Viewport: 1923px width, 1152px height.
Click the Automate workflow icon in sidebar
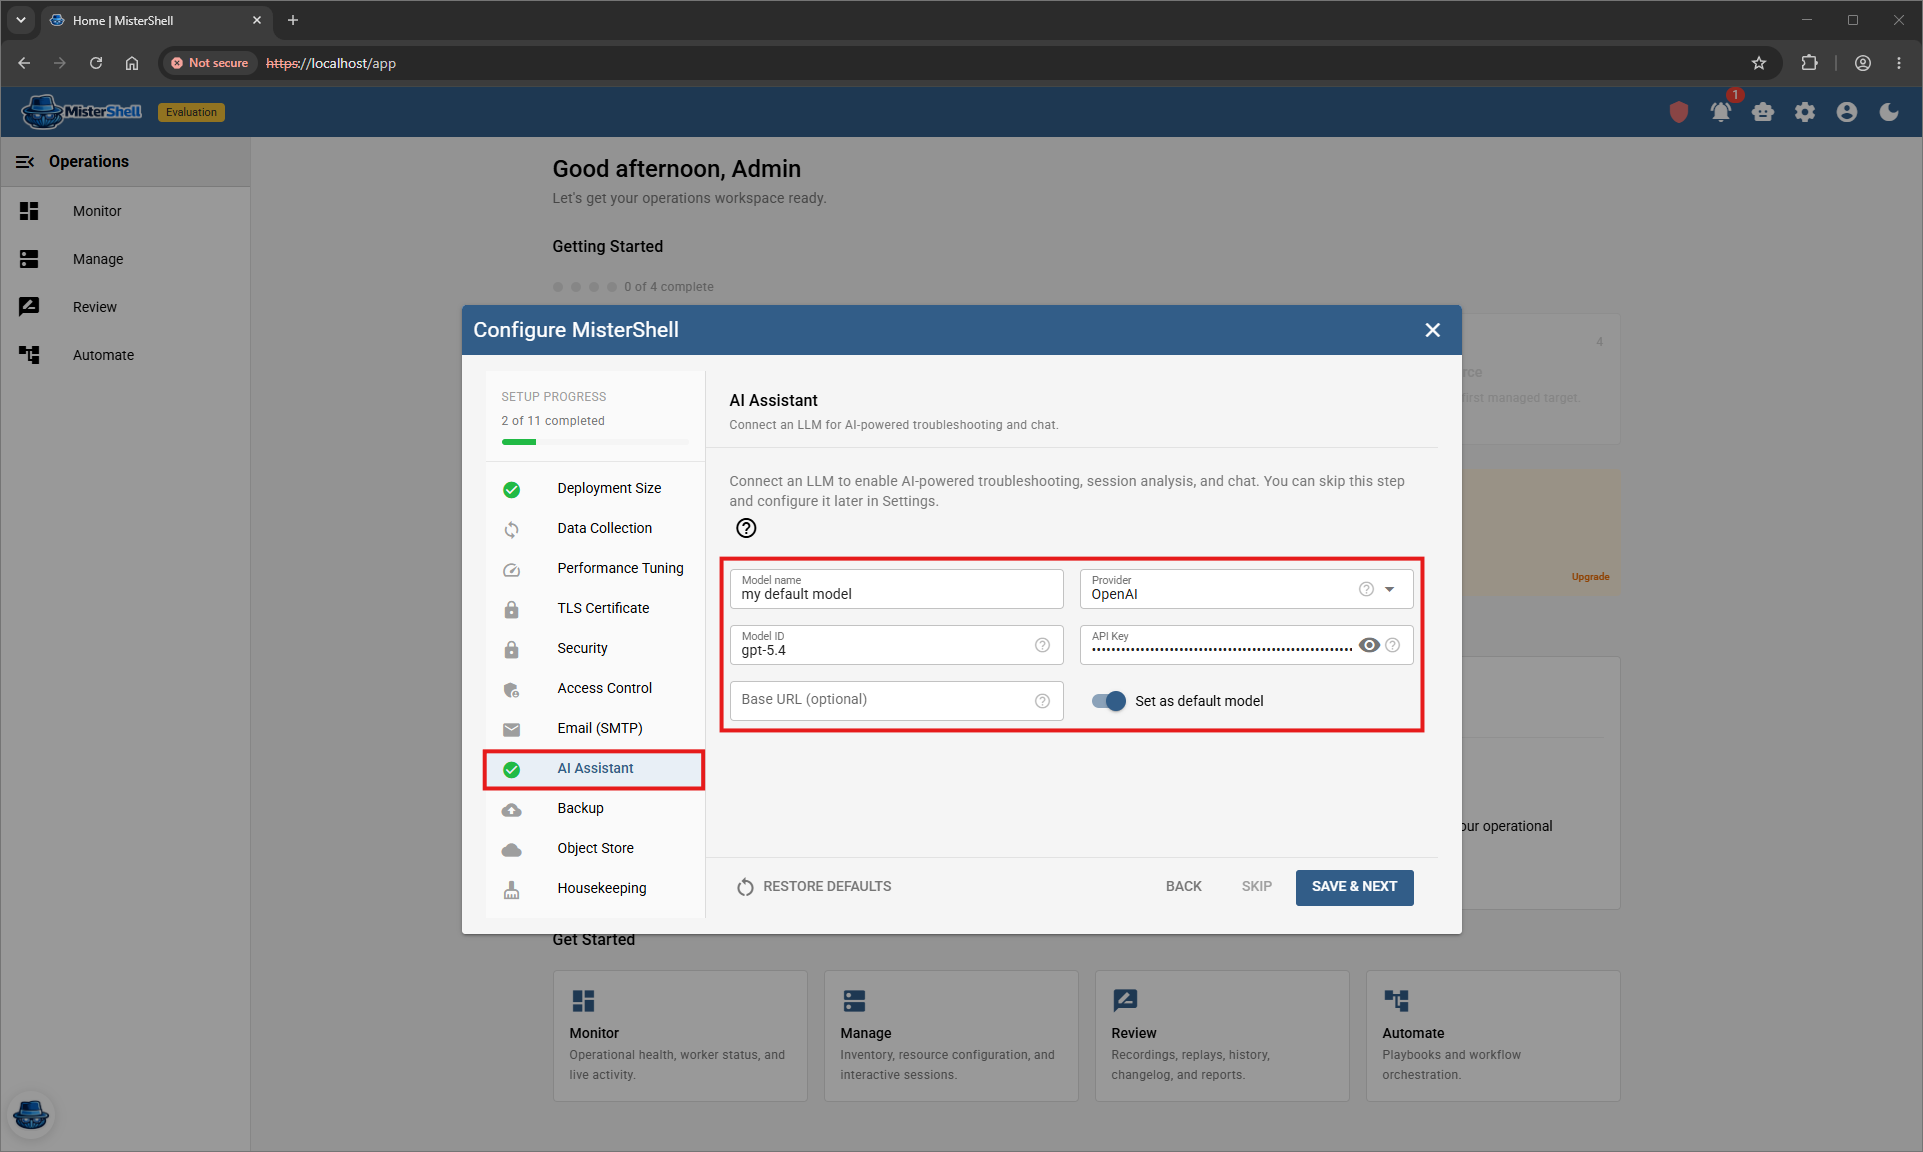pyautogui.click(x=29, y=355)
